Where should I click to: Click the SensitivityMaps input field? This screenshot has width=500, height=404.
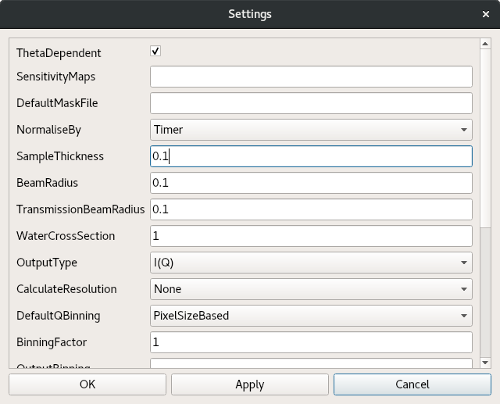pyautogui.click(x=311, y=77)
